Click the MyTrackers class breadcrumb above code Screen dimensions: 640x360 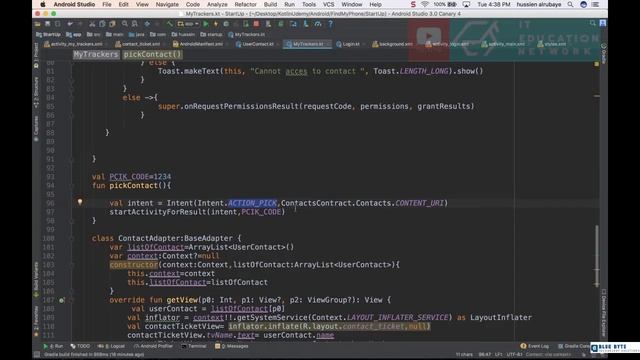pyautogui.click(x=96, y=54)
